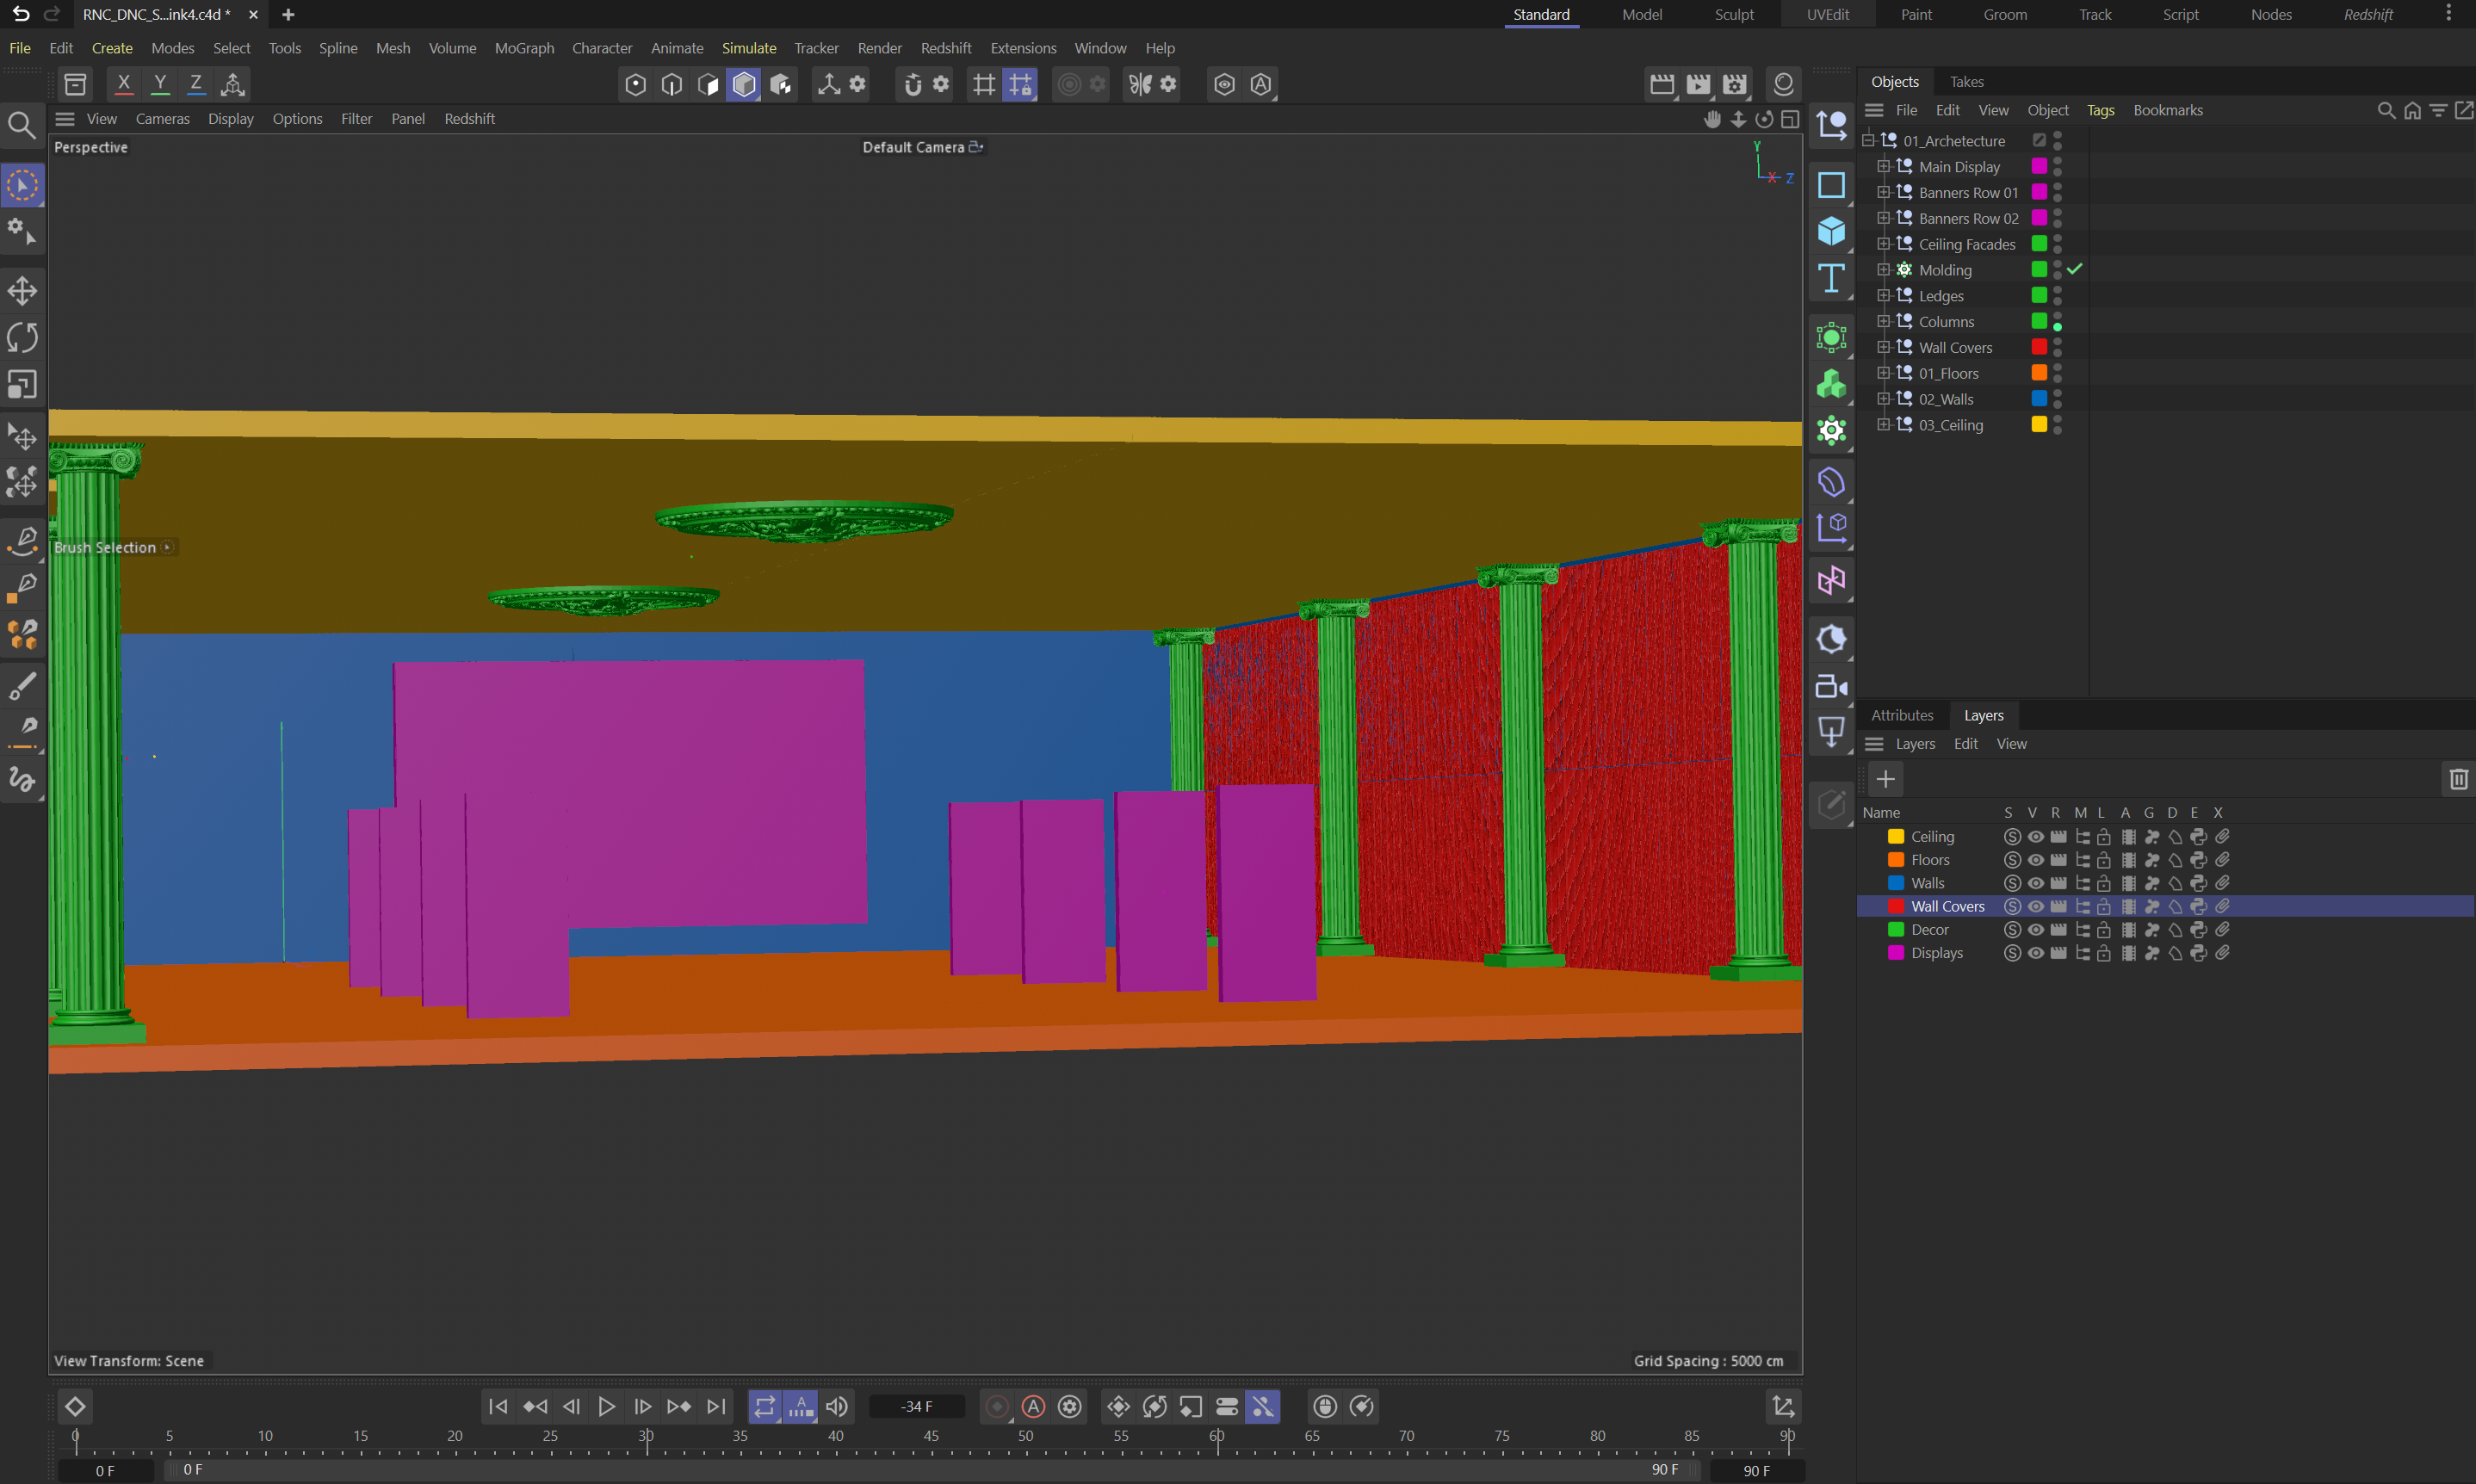Toggle sound playback speaker icon

pos(837,1407)
